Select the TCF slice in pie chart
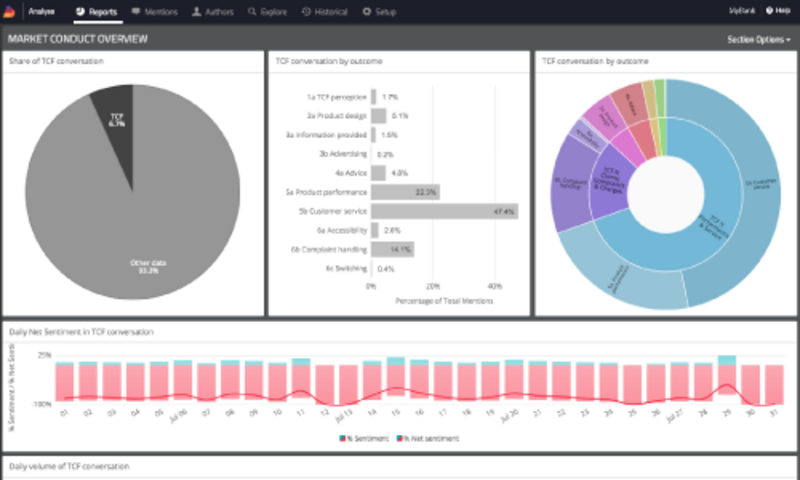The image size is (800, 480). 117,122
